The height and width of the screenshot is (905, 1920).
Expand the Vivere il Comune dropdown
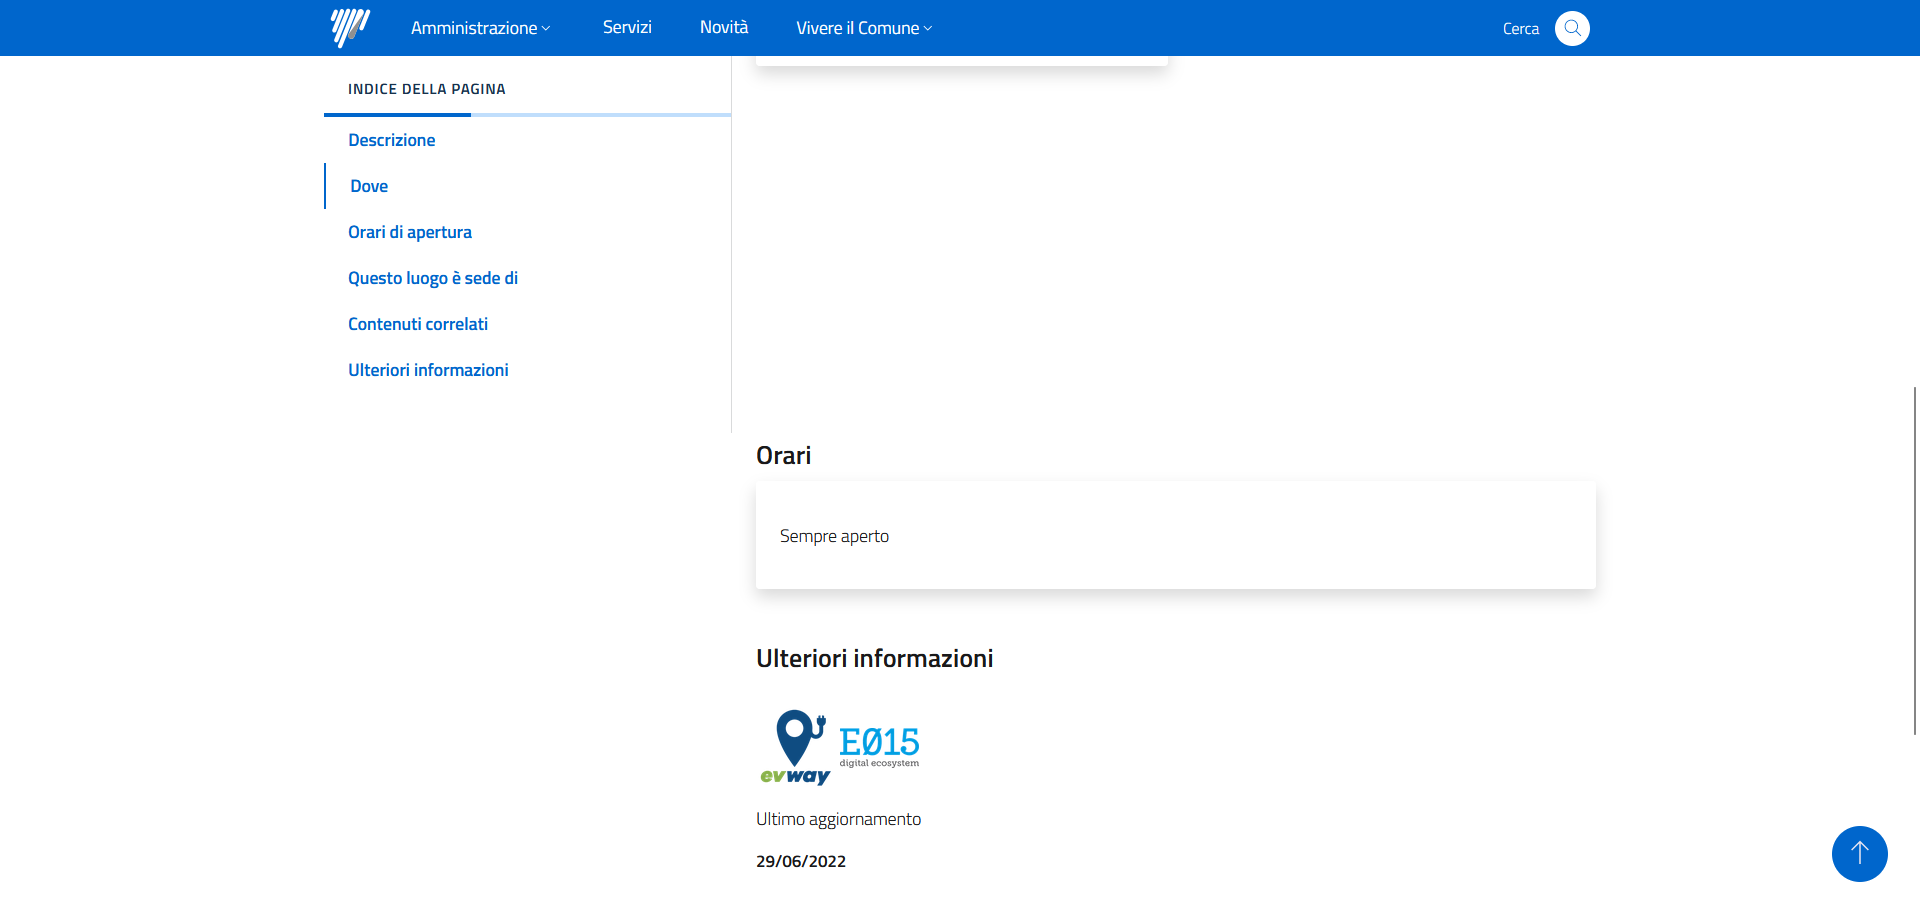point(864,28)
